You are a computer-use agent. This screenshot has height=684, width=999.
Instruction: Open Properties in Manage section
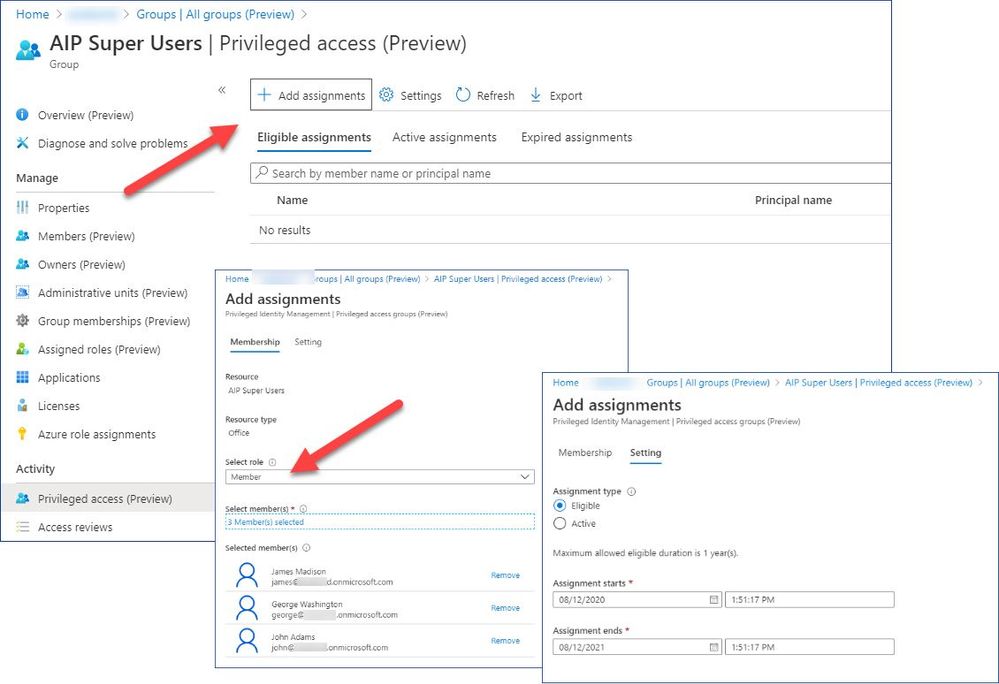64,208
